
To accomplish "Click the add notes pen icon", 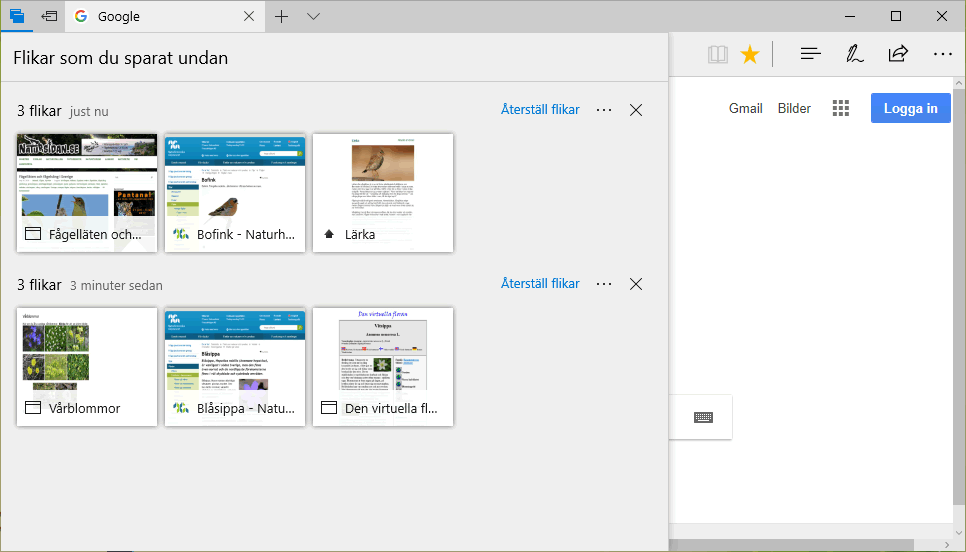I will (x=854, y=54).
